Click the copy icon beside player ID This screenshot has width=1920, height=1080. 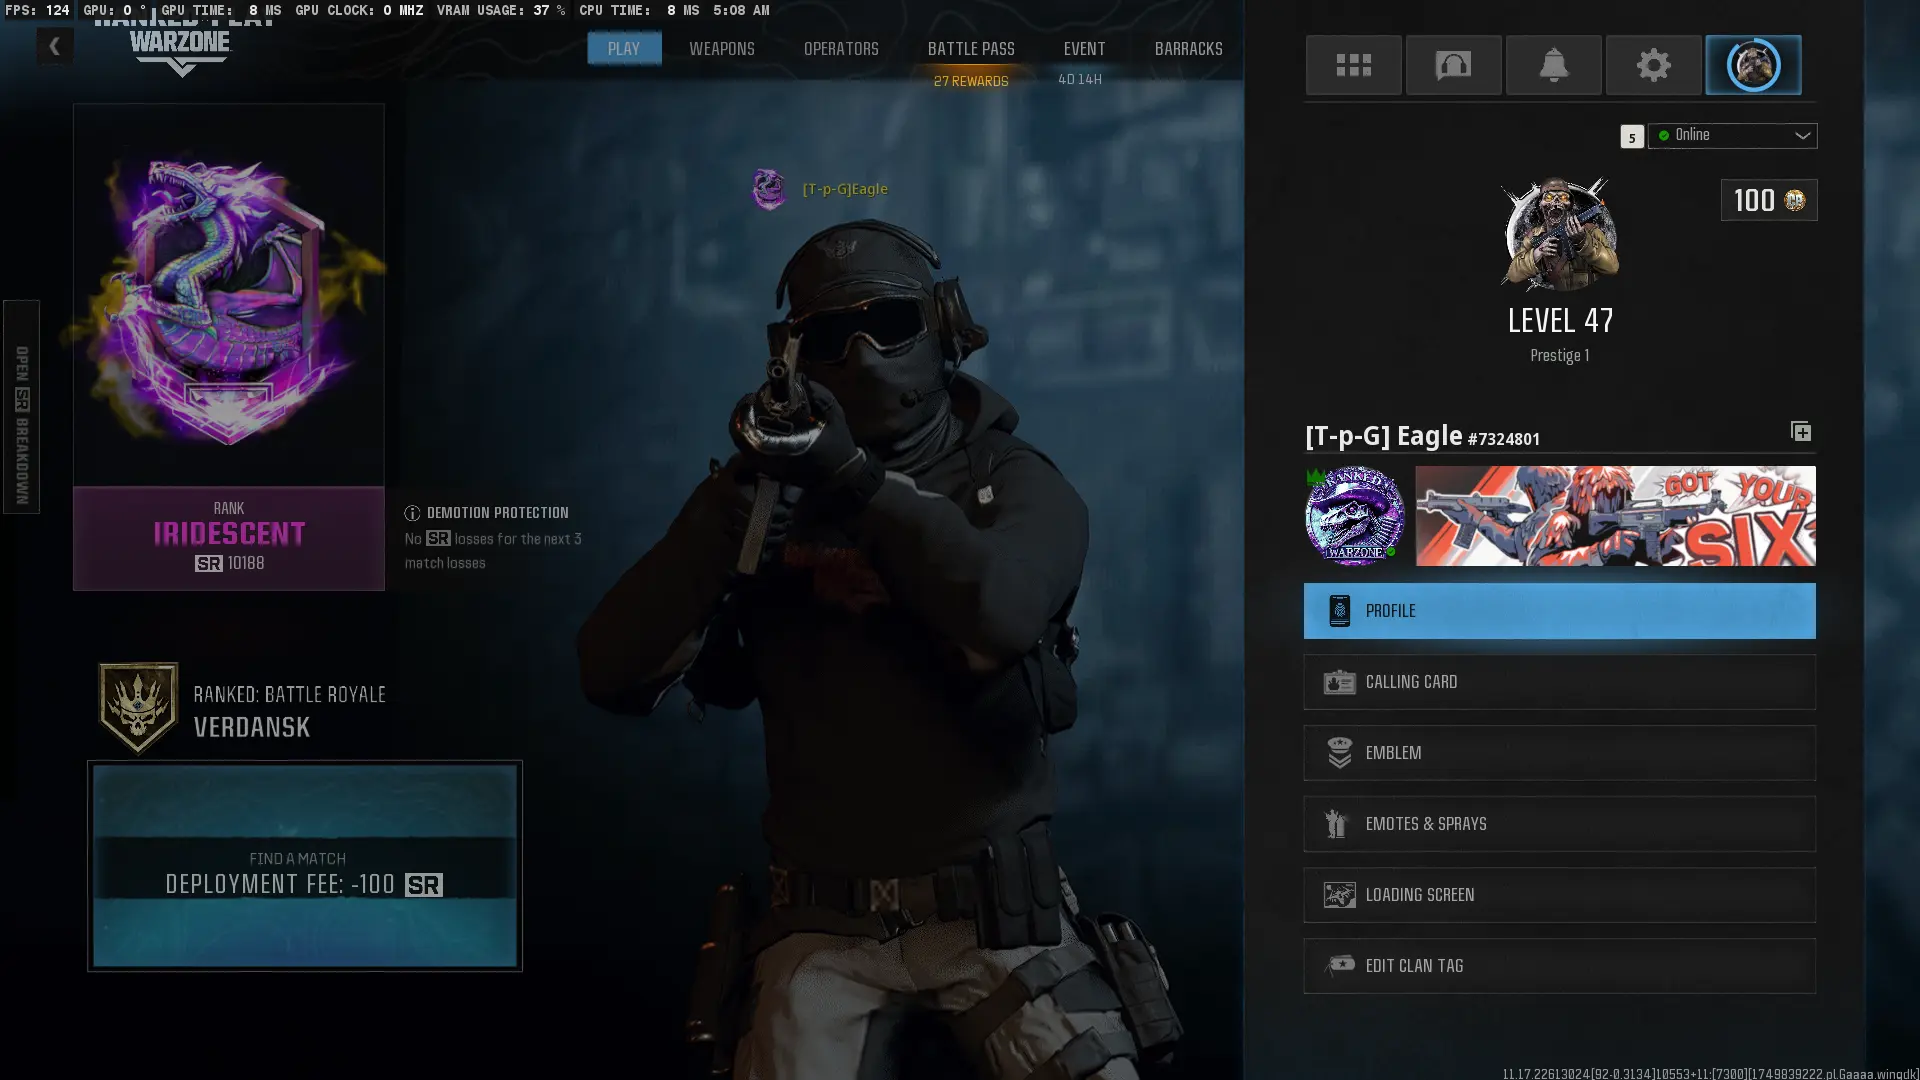point(1800,432)
